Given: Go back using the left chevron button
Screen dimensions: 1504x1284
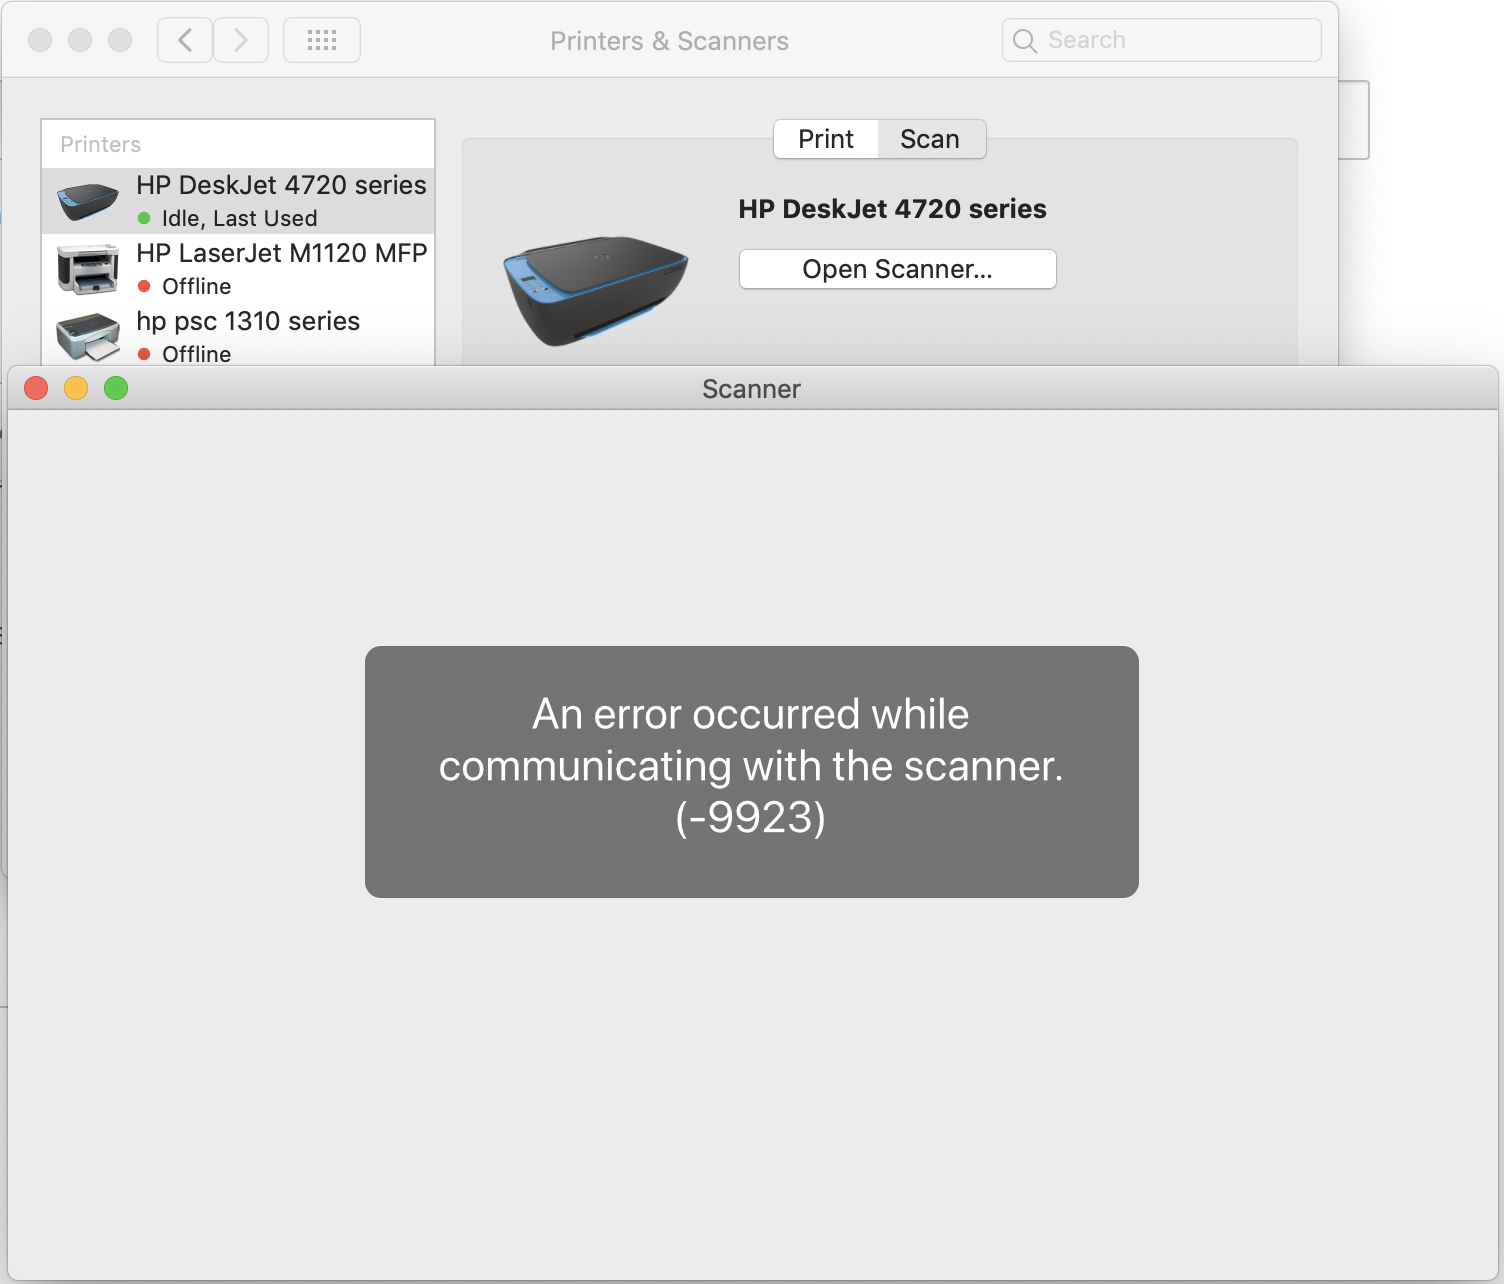Looking at the screenshot, I should [x=185, y=41].
